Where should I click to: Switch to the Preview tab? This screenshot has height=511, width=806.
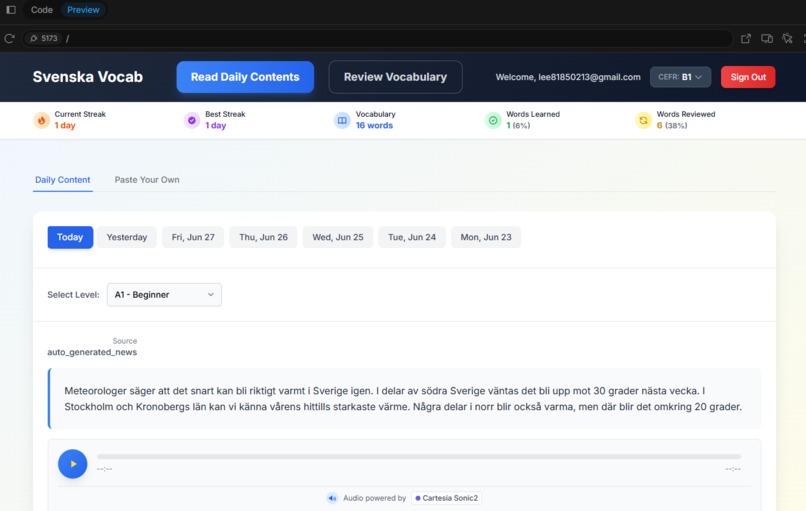tap(83, 10)
